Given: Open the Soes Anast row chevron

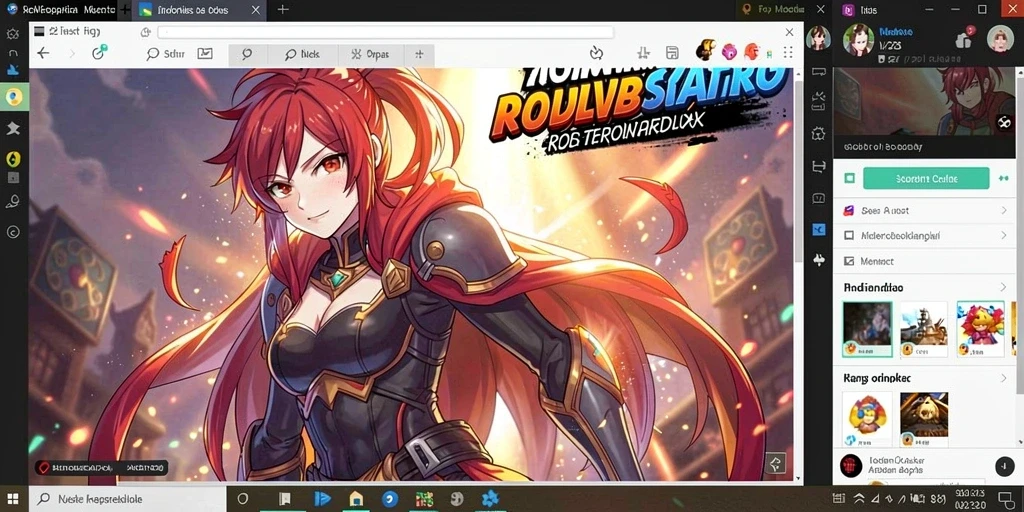Looking at the screenshot, I should 1003,210.
